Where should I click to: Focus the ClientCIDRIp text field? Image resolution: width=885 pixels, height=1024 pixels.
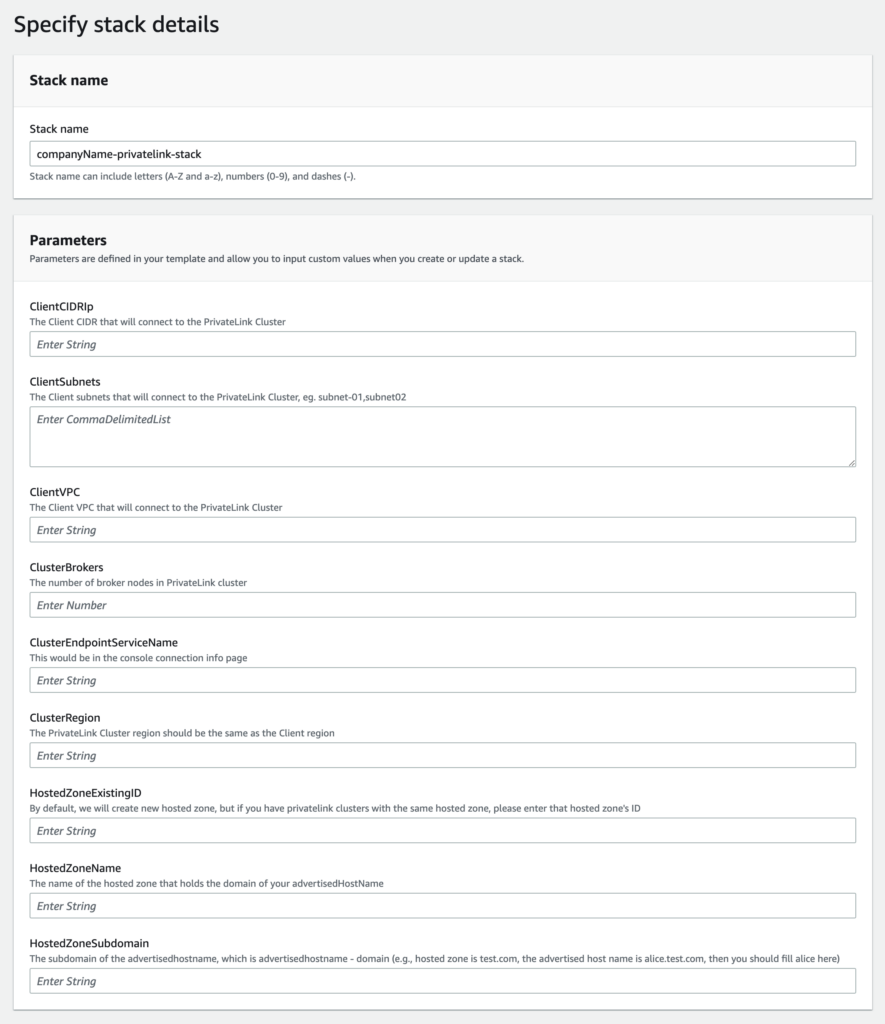tap(442, 344)
